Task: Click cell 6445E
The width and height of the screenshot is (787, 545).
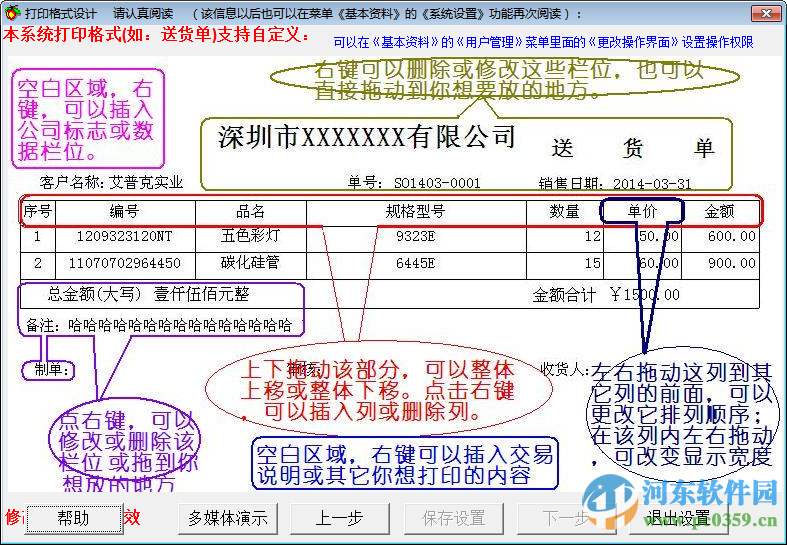Action: (416, 263)
